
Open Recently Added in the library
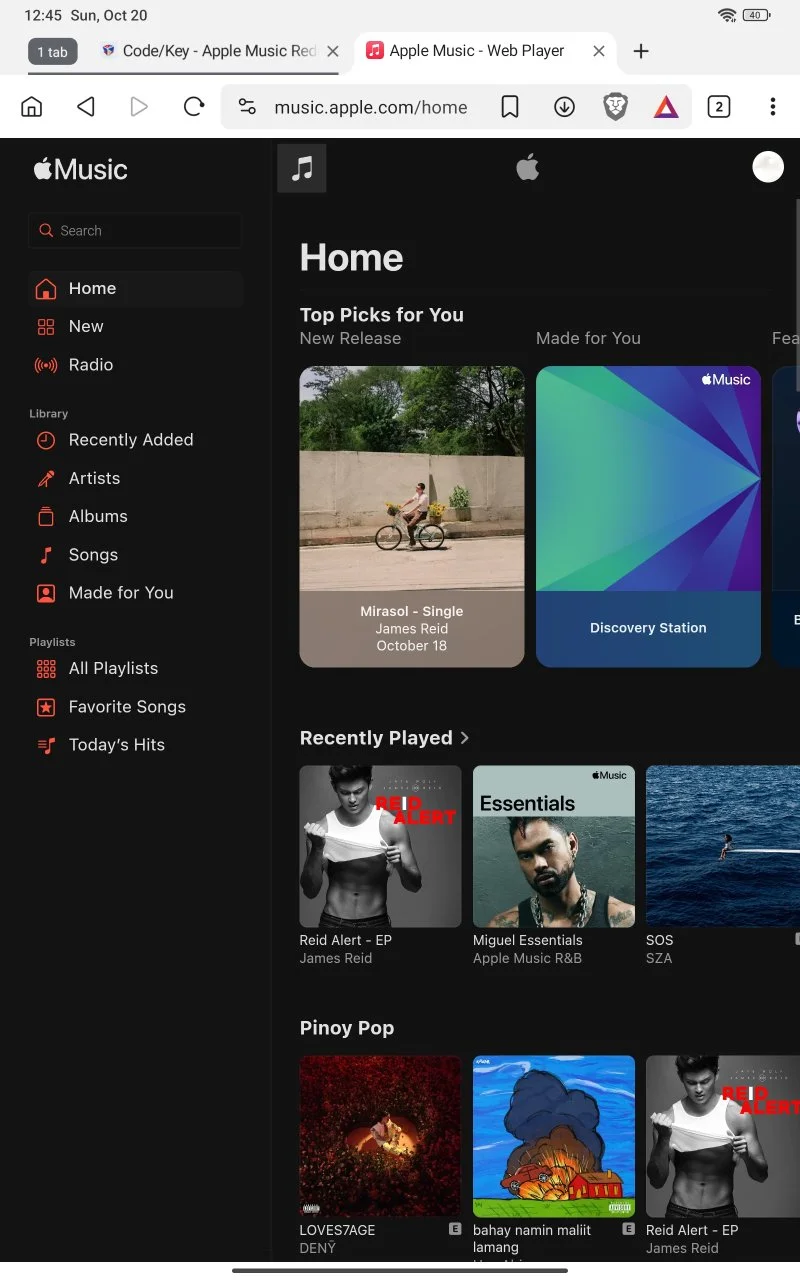click(x=135, y=440)
